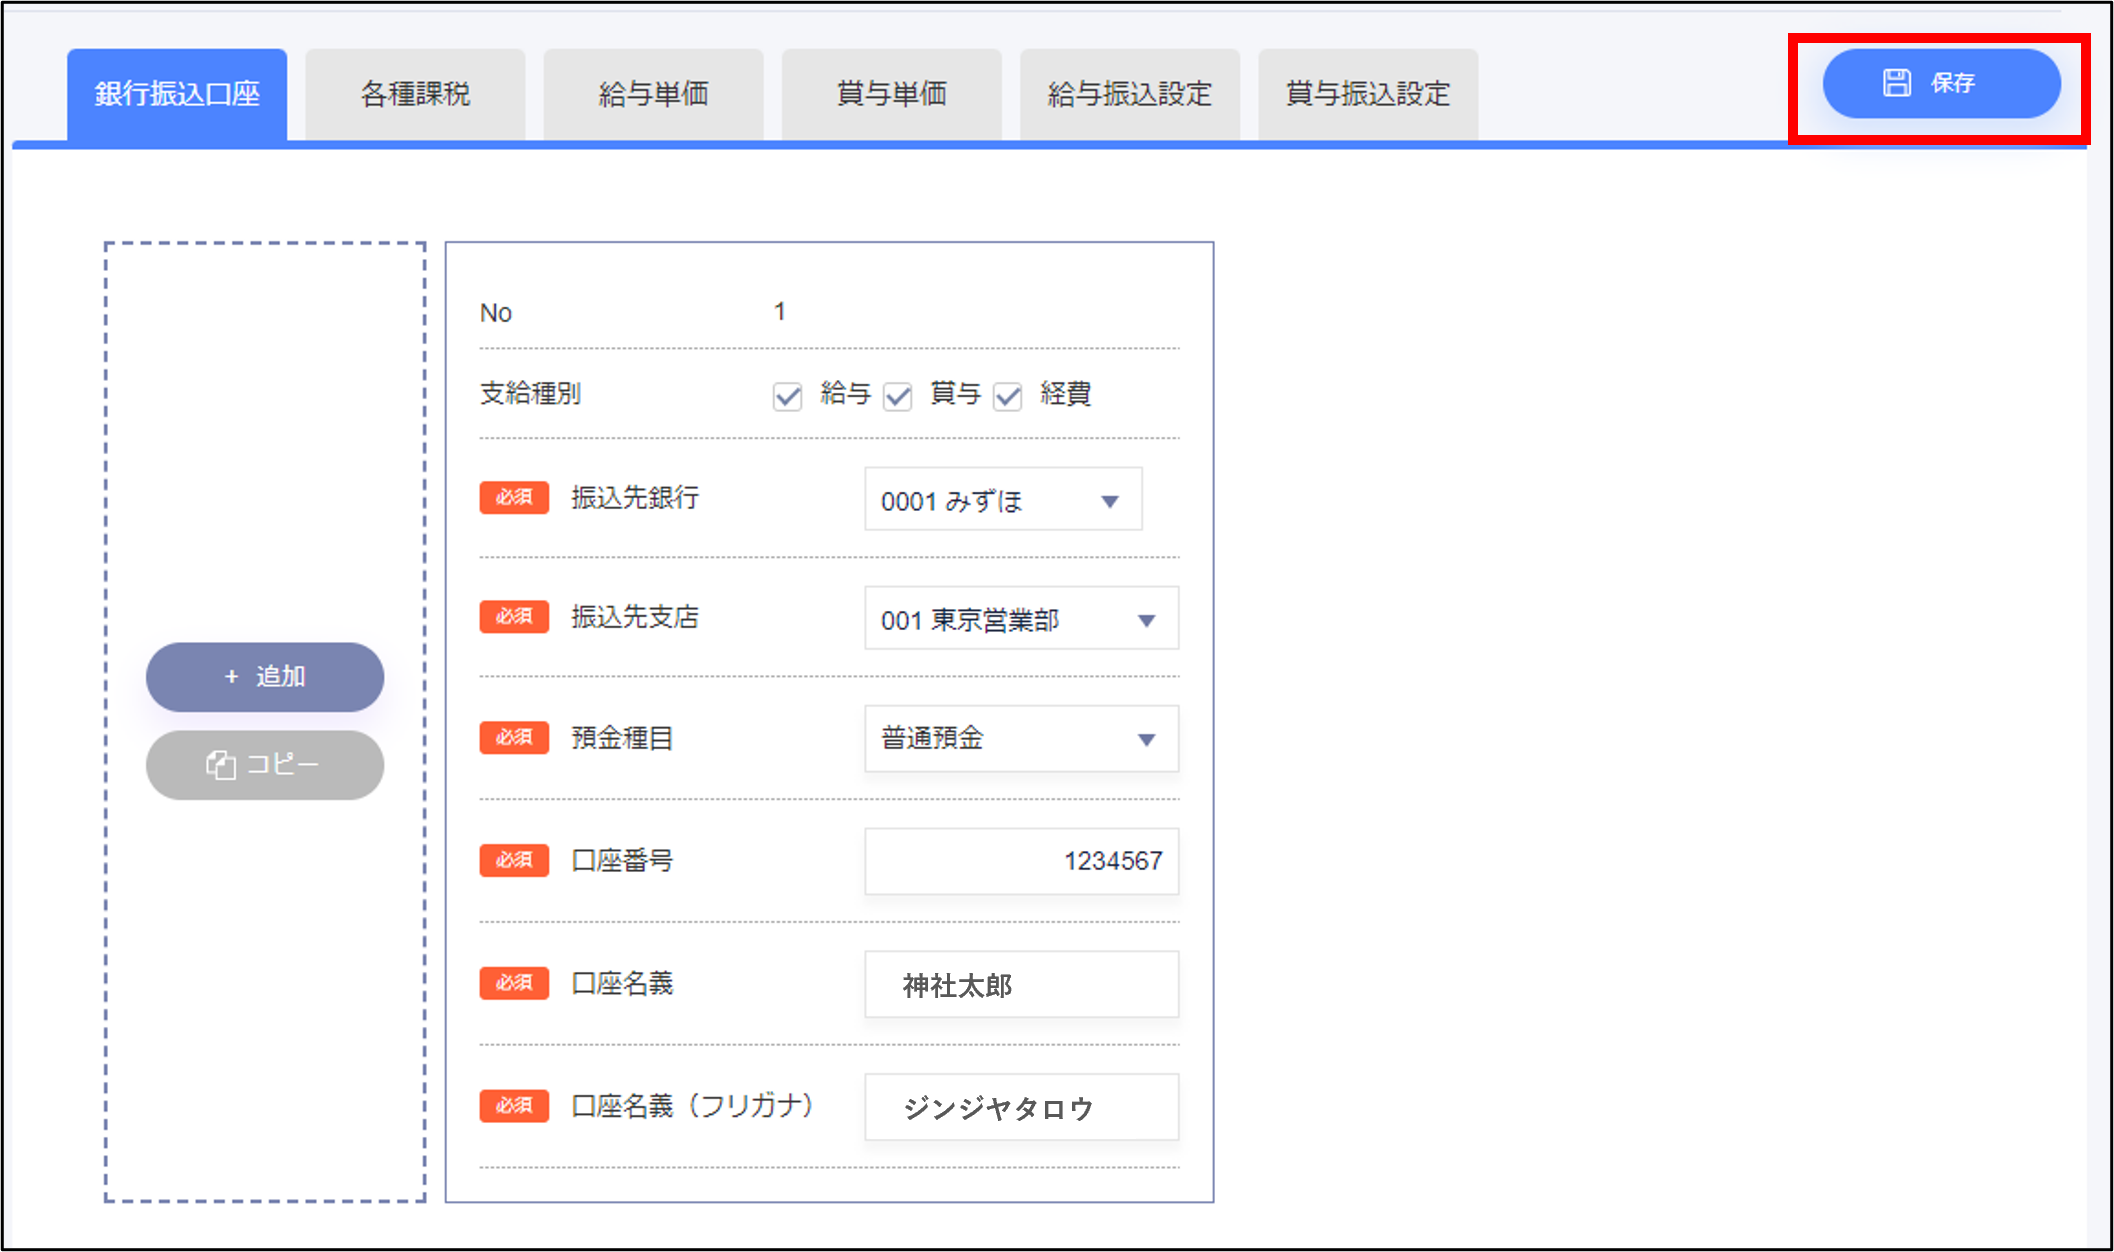
Task: Select the 賞与単価 tab
Action: click(891, 95)
